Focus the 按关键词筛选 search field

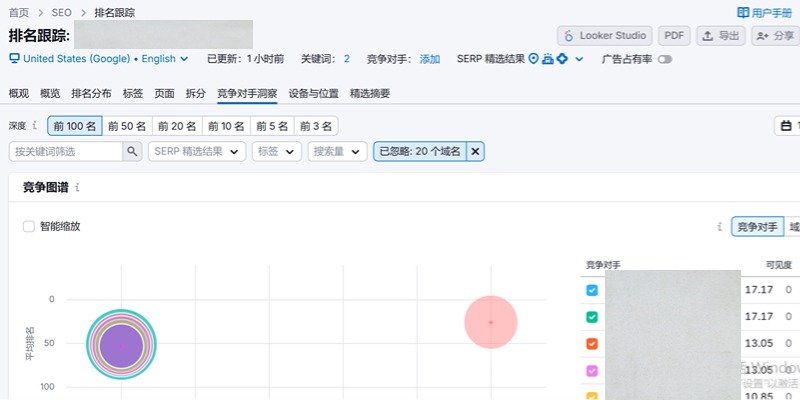tap(65, 152)
